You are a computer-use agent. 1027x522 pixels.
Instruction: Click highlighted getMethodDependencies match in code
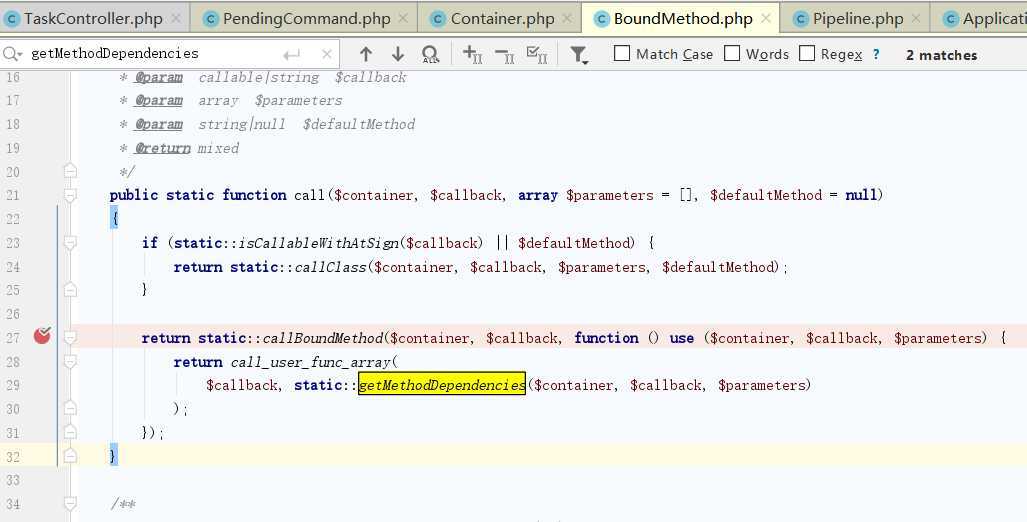442,385
